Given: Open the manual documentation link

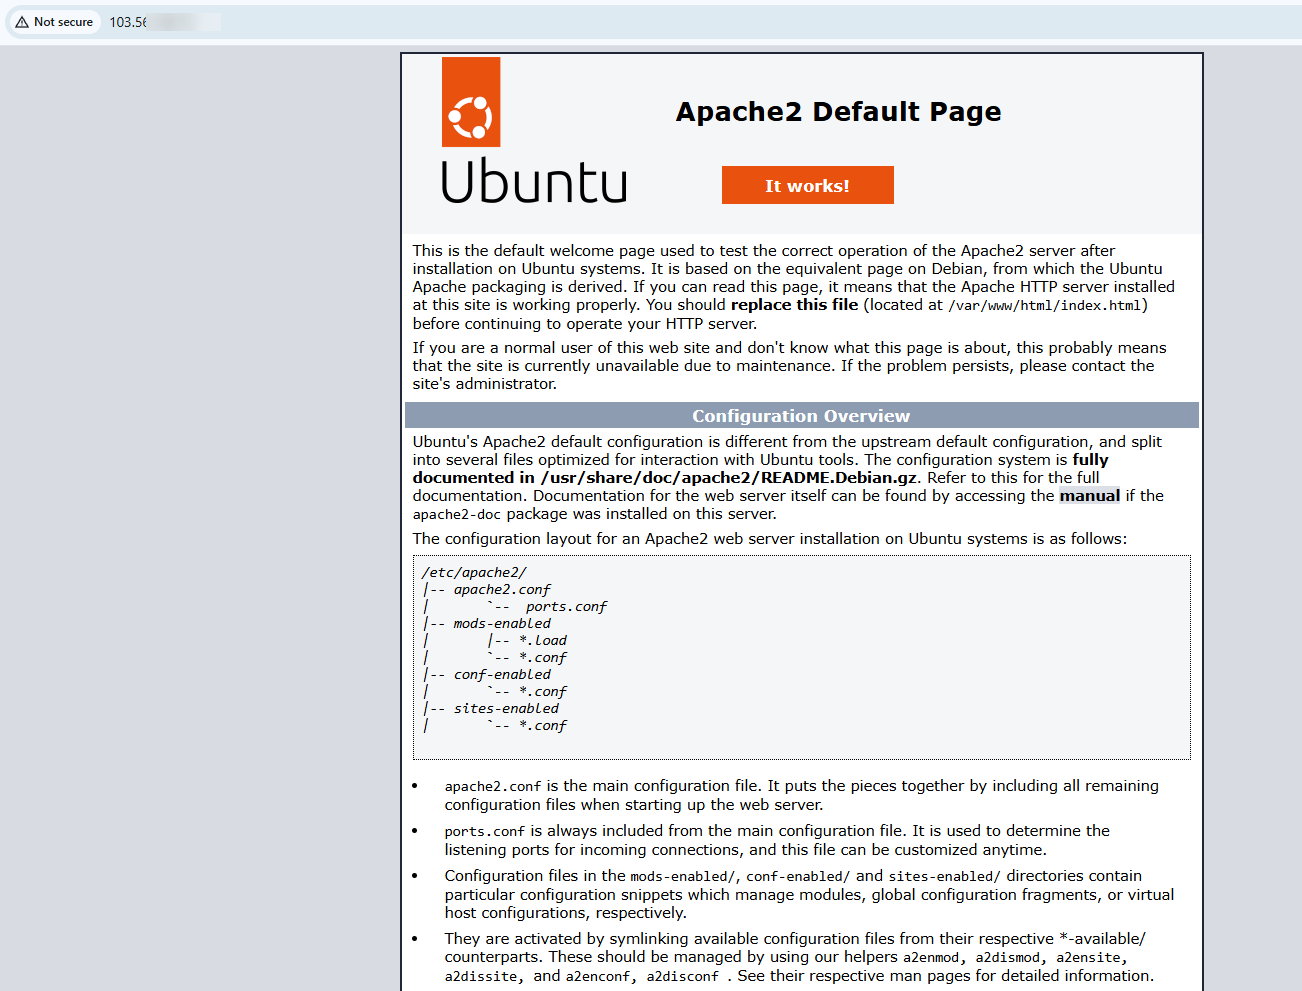Looking at the screenshot, I should tap(1089, 495).
